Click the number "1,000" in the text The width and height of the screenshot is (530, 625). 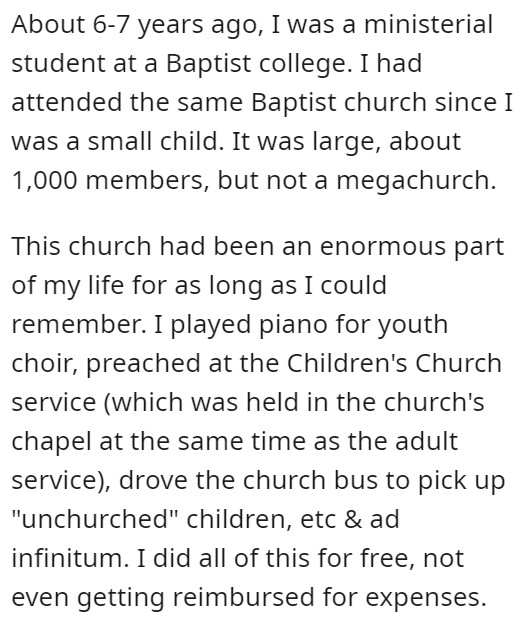click(x=44, y=180)
